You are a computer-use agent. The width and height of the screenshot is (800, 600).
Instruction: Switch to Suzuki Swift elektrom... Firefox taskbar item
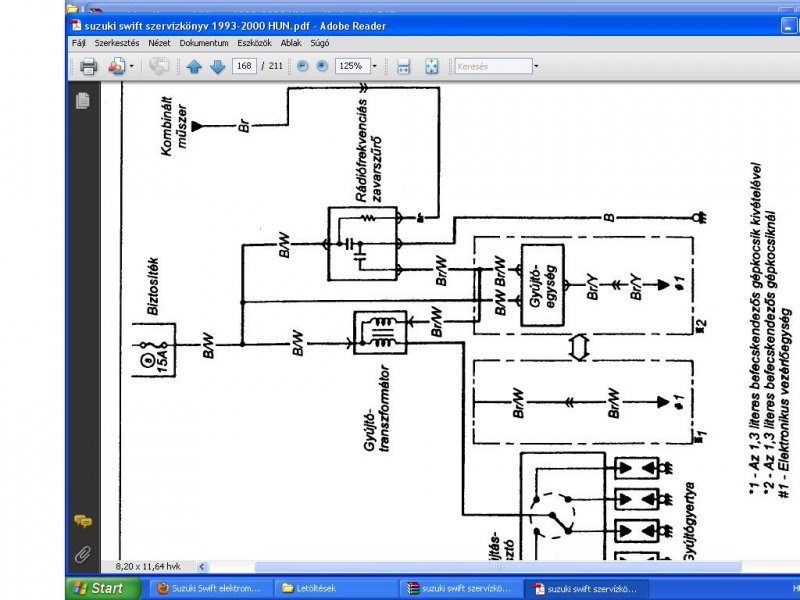(208, 588)
